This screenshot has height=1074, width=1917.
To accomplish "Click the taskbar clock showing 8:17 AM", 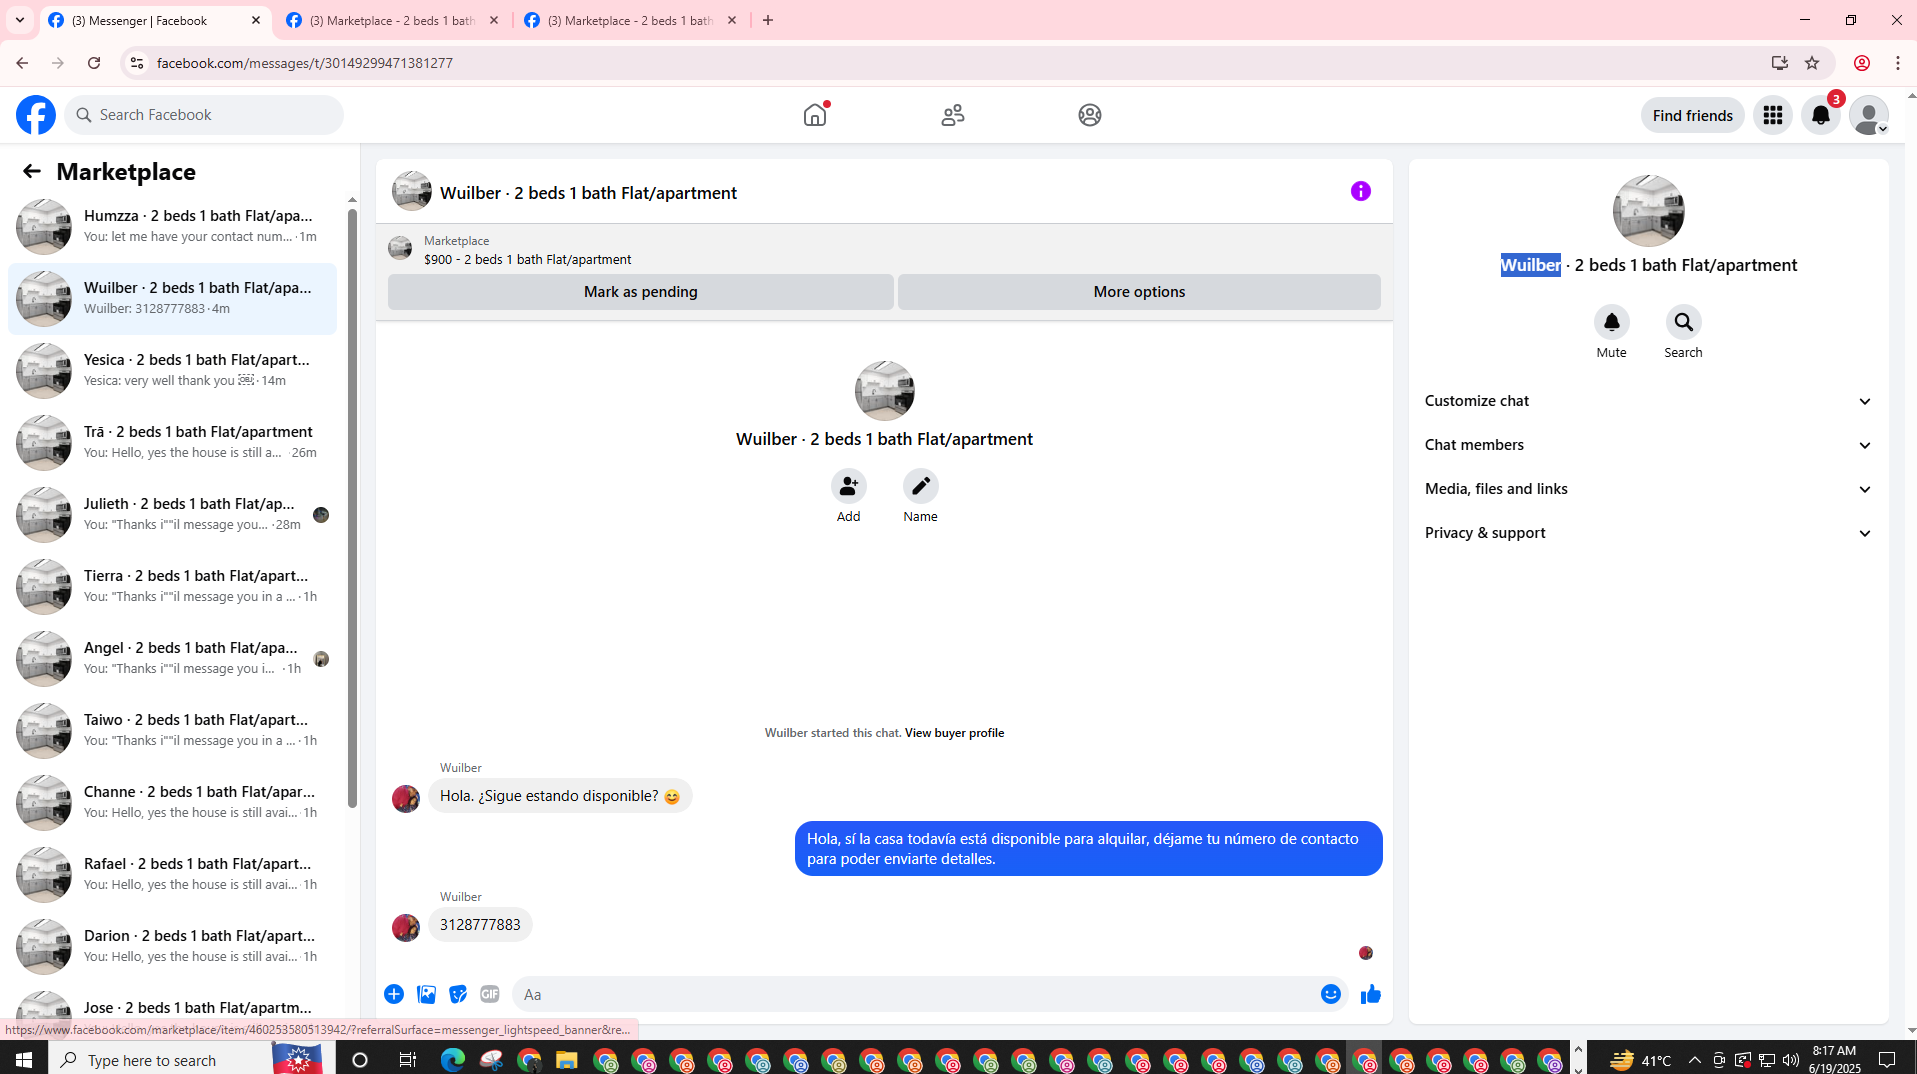I will (x=1834, y=1060).
